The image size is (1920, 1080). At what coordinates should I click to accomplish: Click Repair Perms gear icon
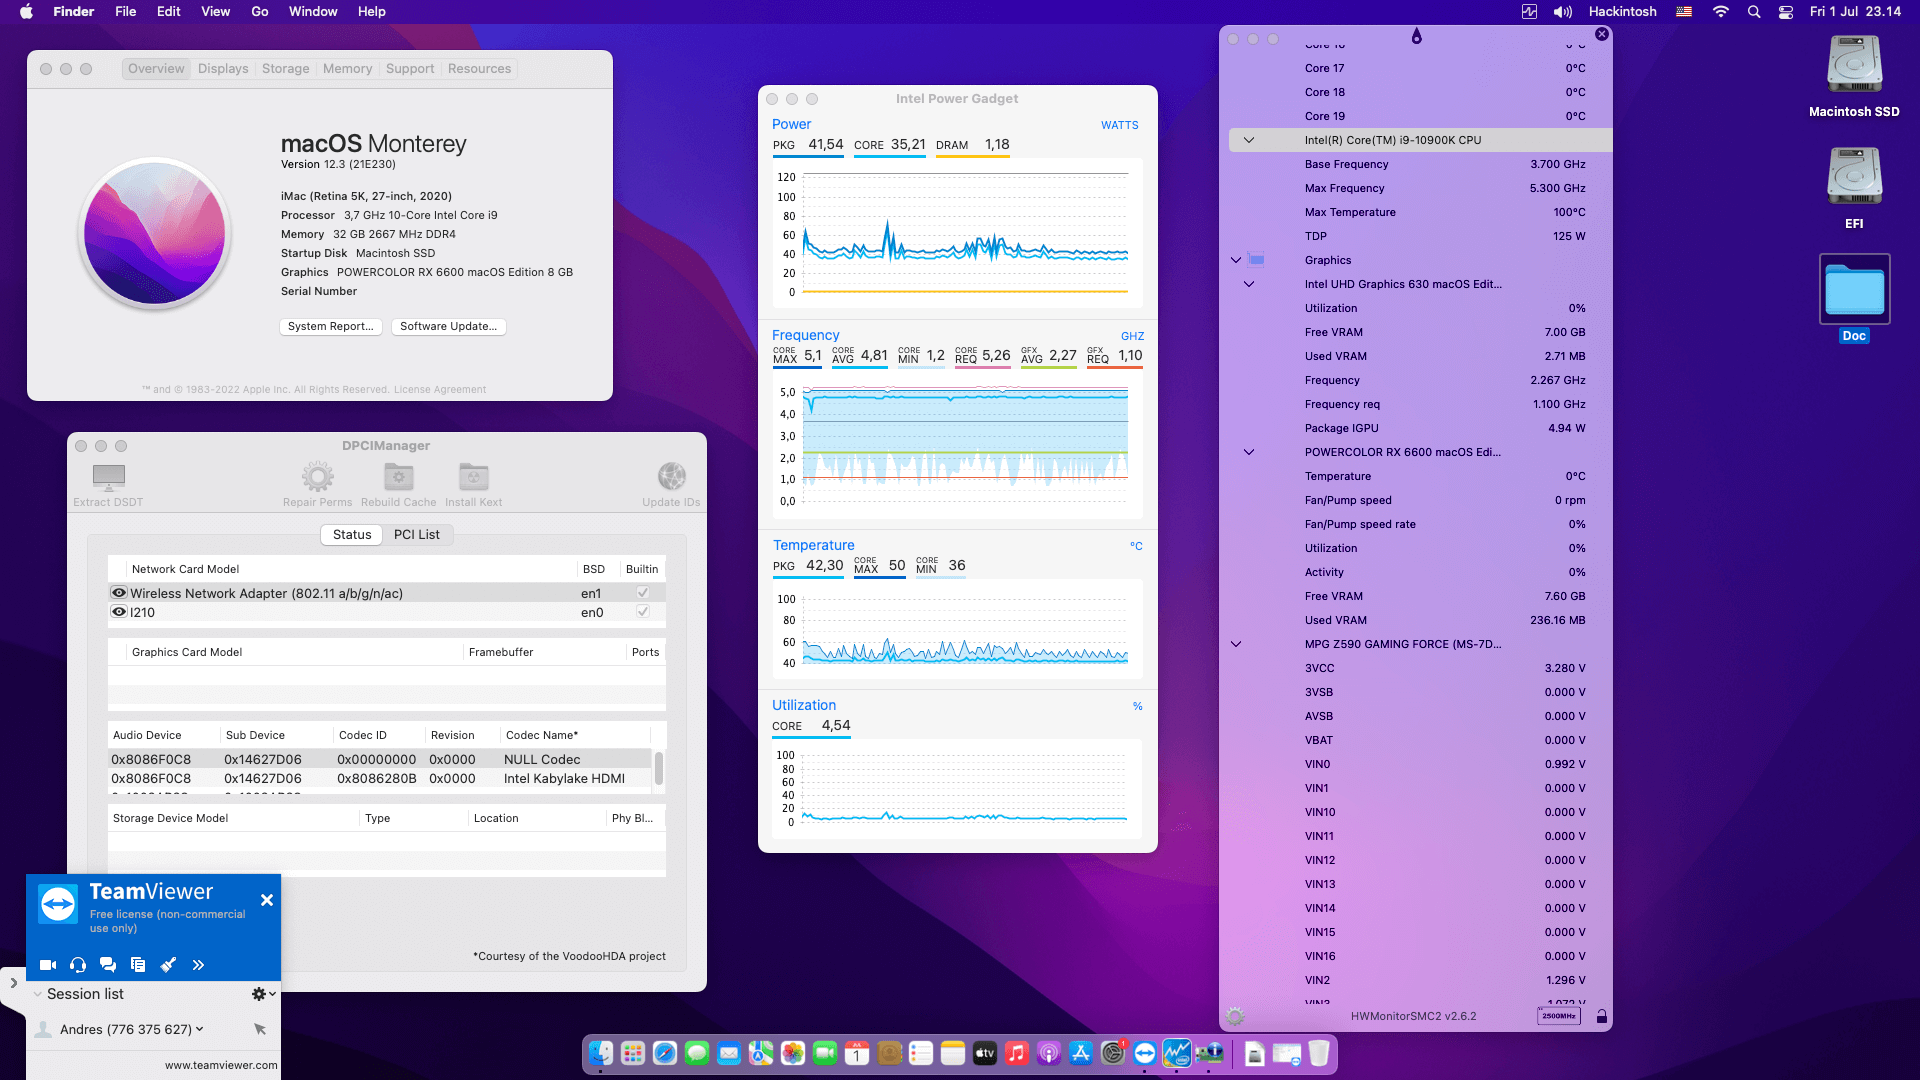(x=317, y=477)
